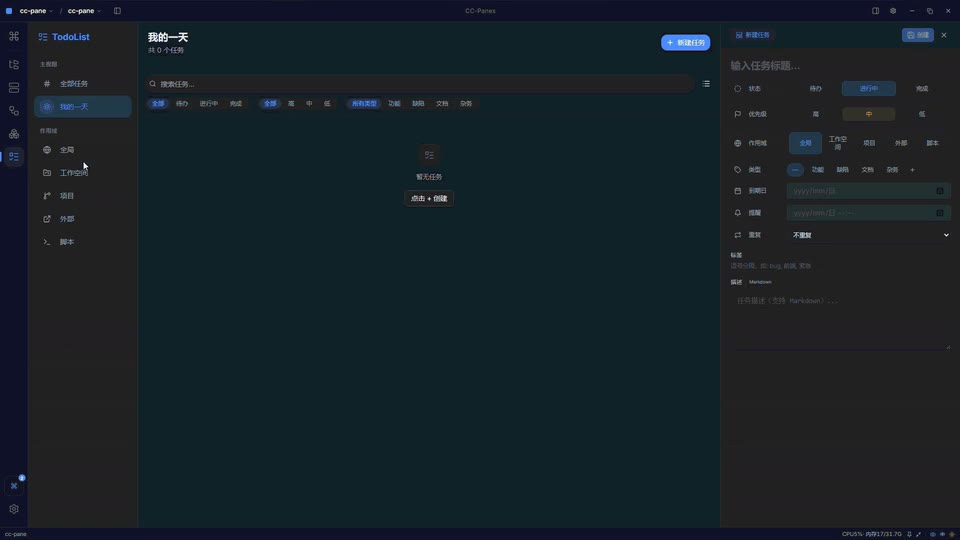Open settings gear at bottom of activity bar

(x=13, y=509)
